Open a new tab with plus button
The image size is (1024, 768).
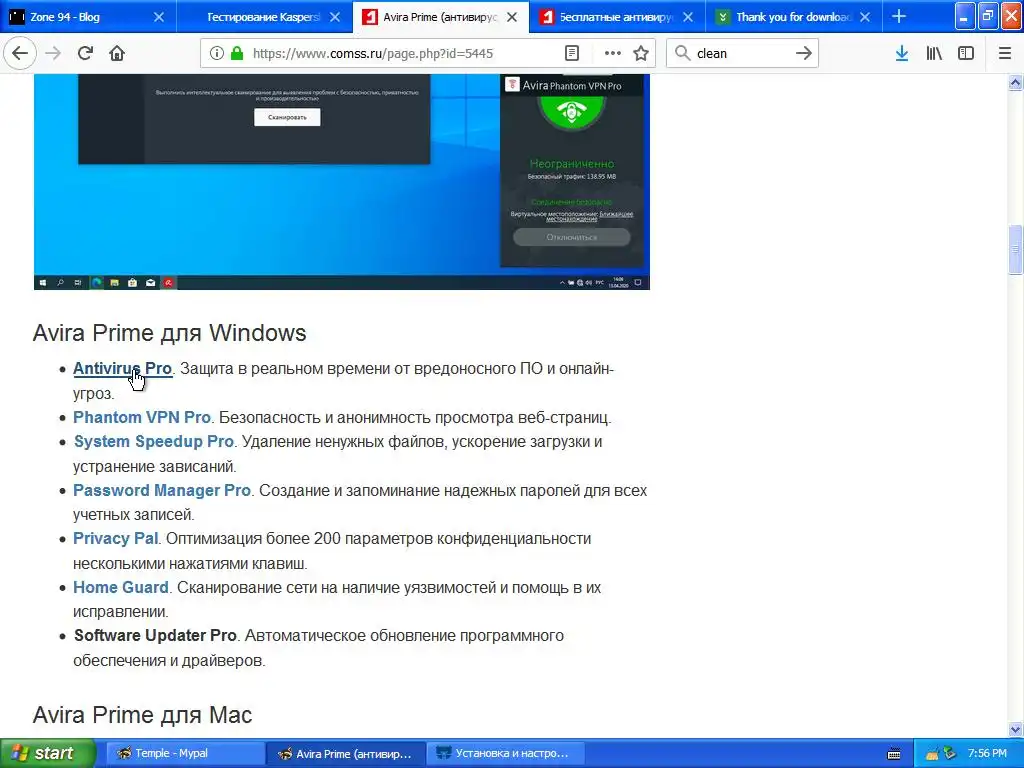[x=899, y=16]
